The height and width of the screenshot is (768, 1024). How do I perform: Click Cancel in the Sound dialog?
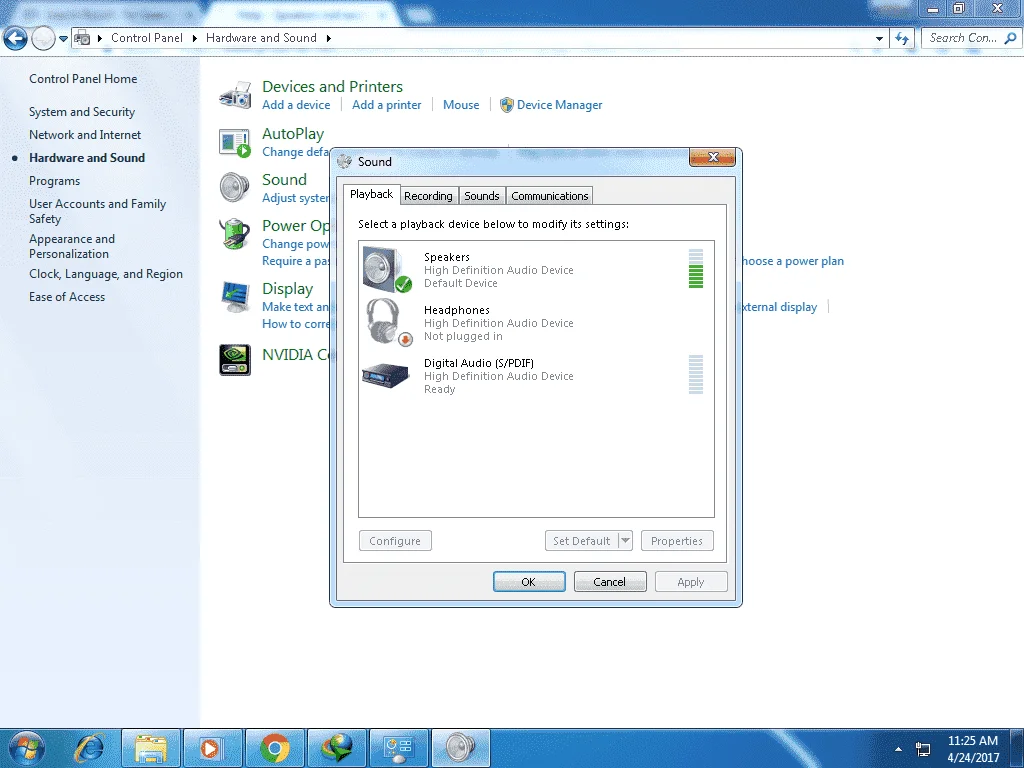[610, 582]
